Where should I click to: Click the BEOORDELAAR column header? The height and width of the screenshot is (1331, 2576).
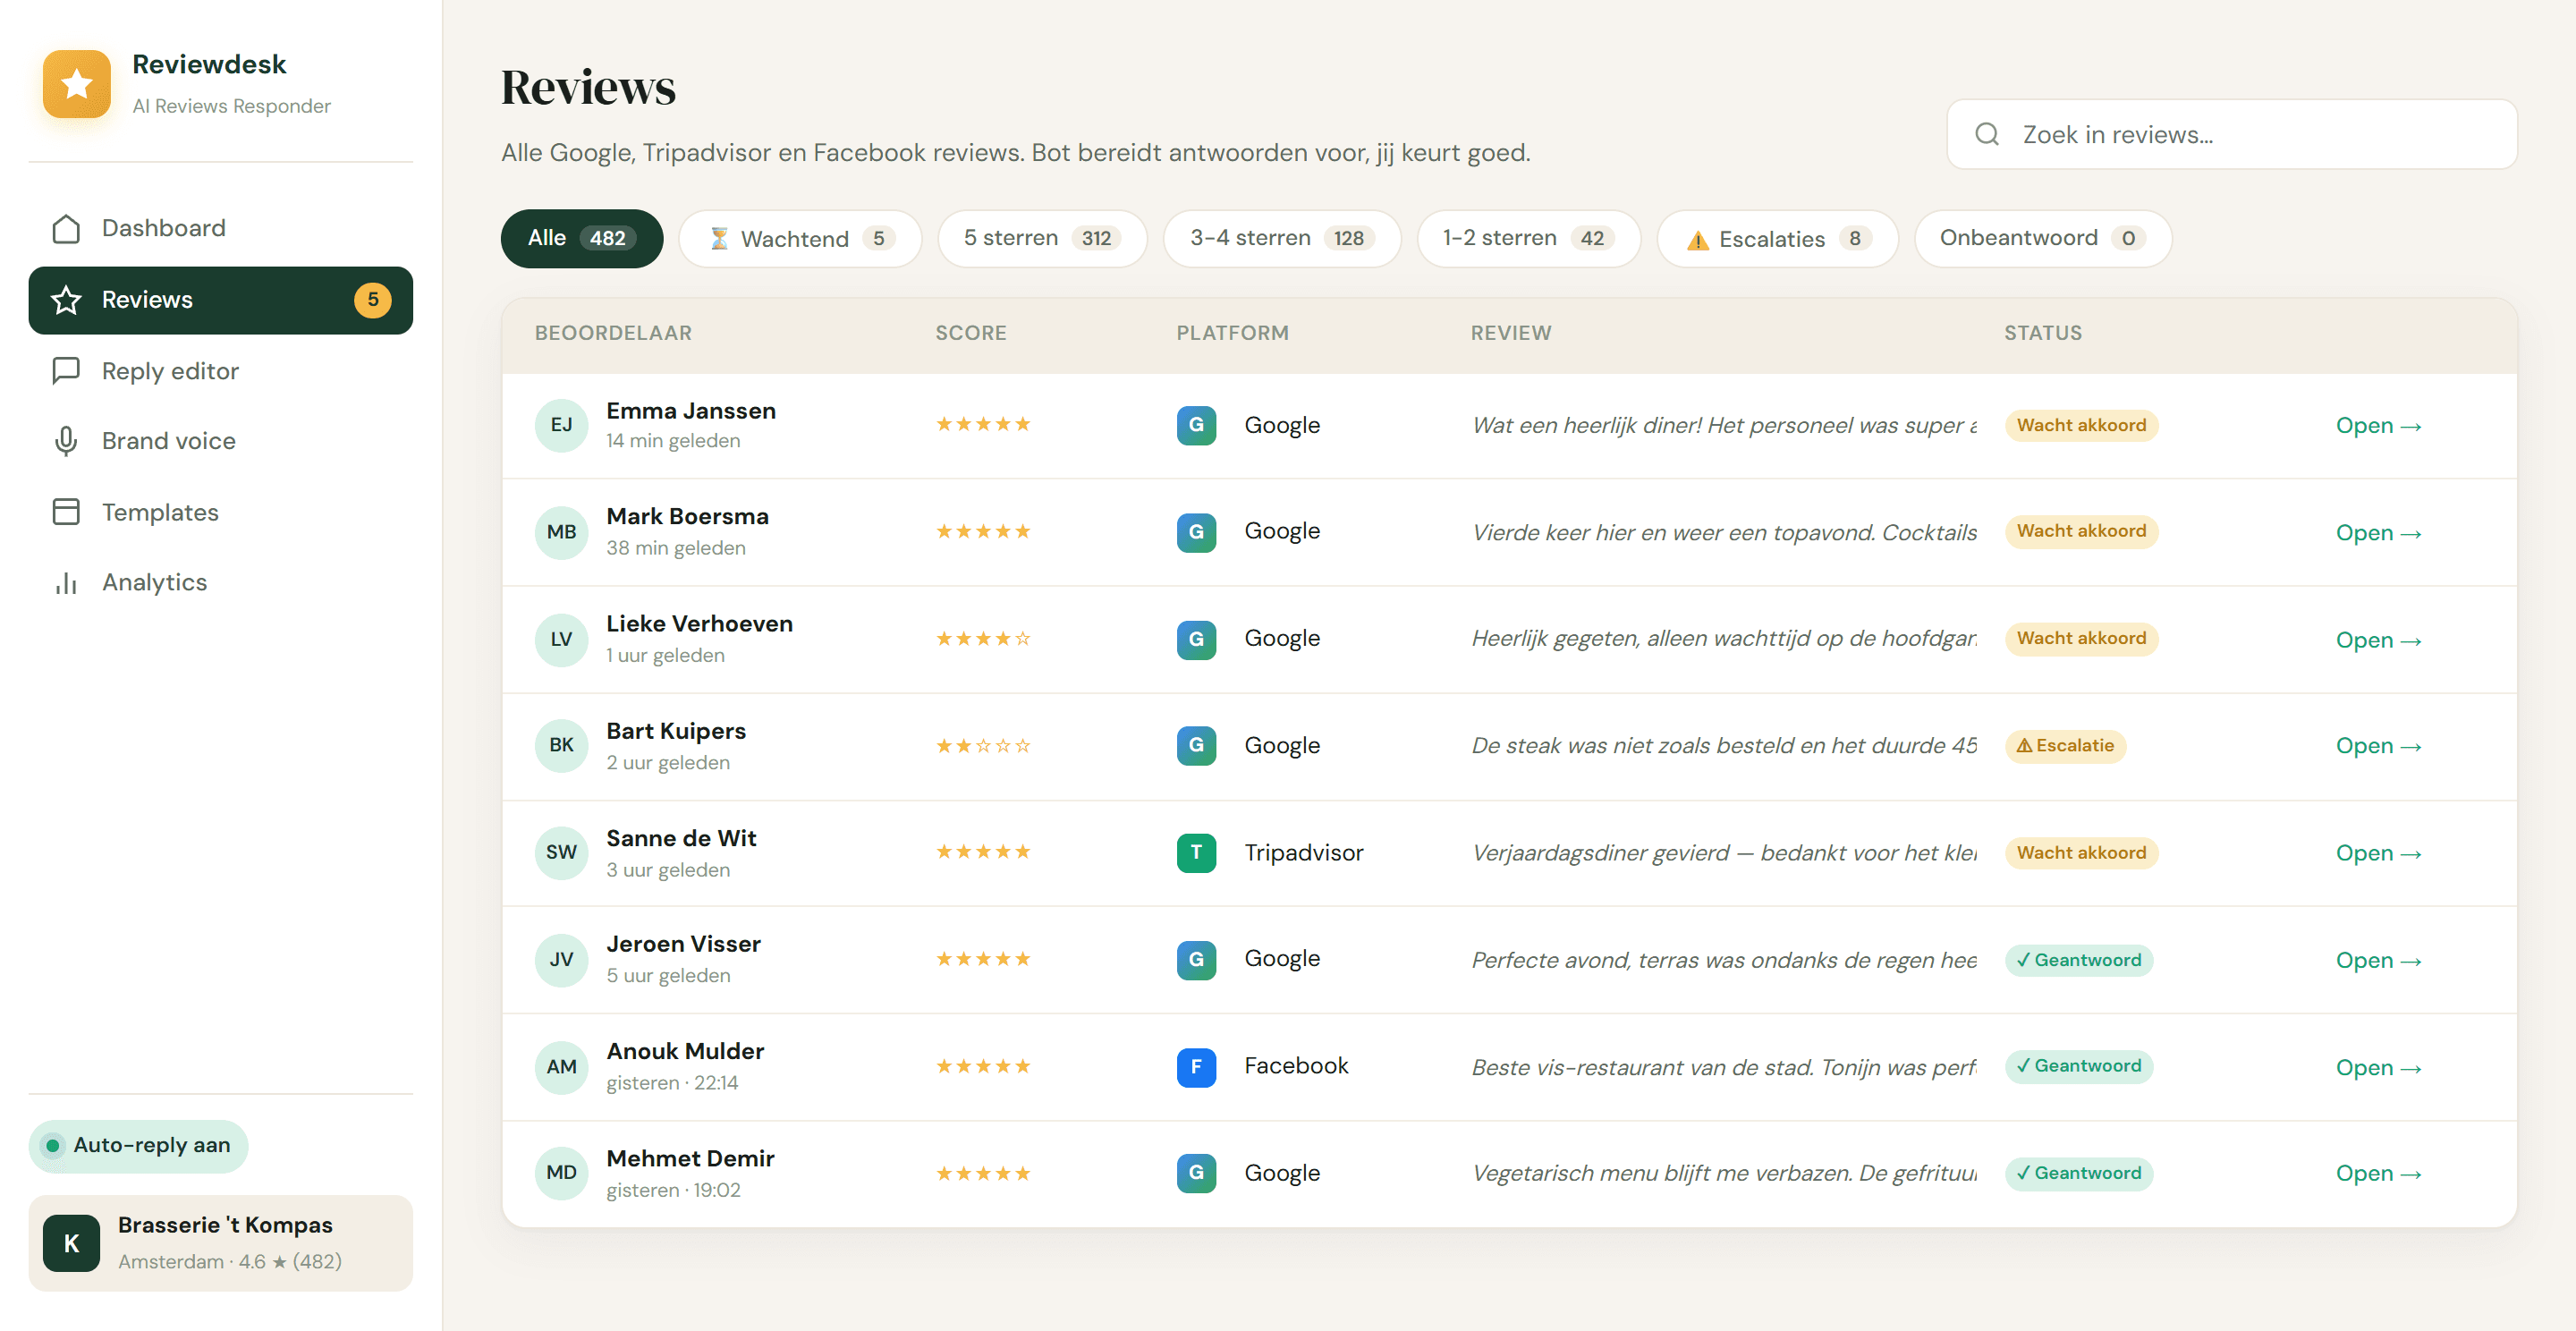613,333
